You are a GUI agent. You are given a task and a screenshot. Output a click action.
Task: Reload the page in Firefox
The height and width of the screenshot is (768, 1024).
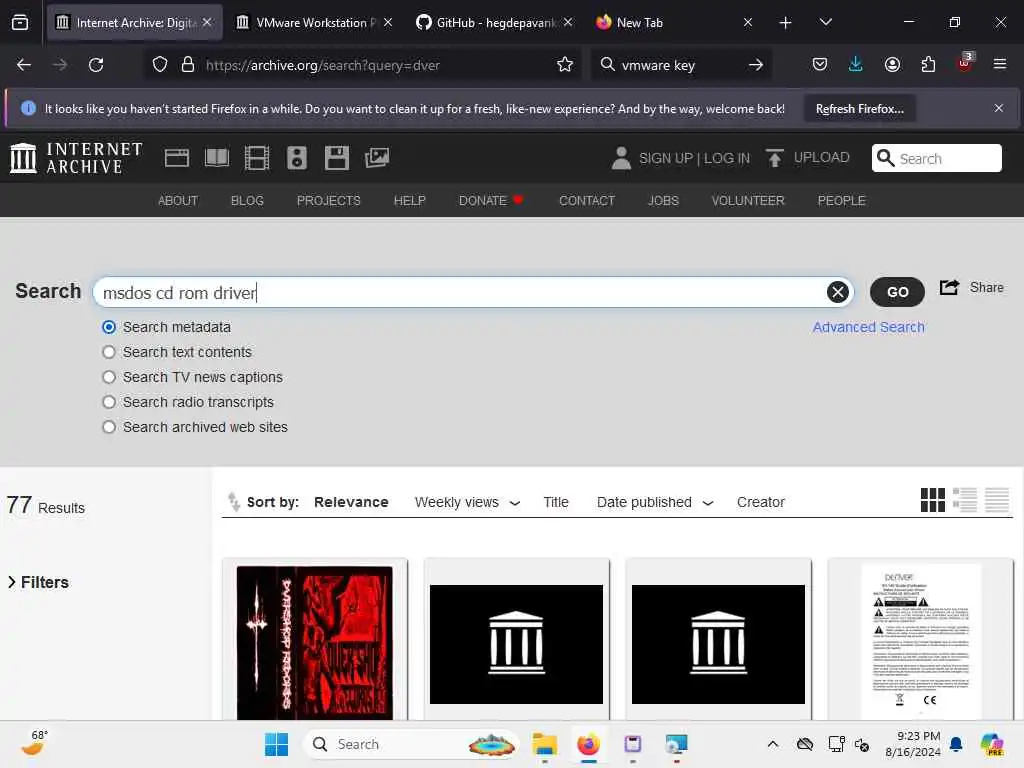click(96, 65)
